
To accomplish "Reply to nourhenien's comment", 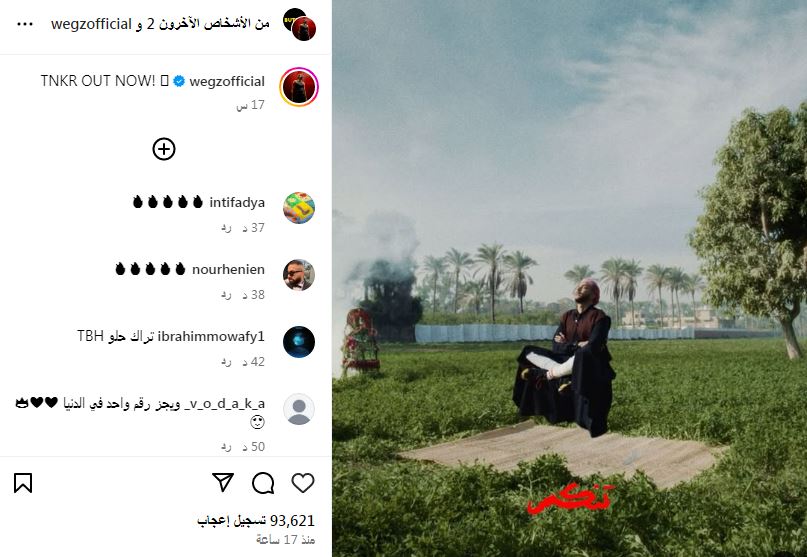I will click(x=226, y=294).
